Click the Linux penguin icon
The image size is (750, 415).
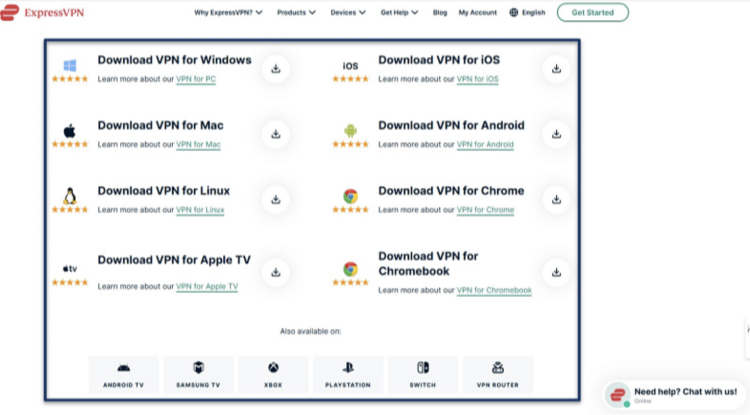70,196
